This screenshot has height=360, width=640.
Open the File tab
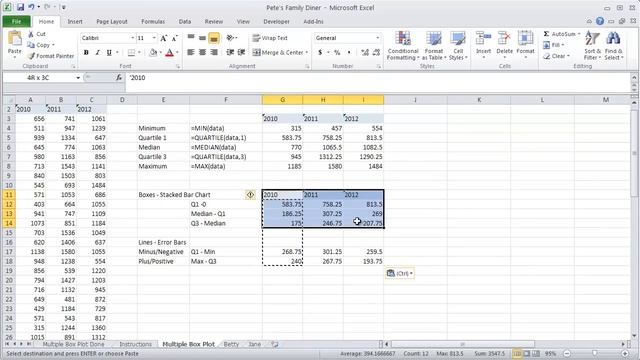pos(16,22)
